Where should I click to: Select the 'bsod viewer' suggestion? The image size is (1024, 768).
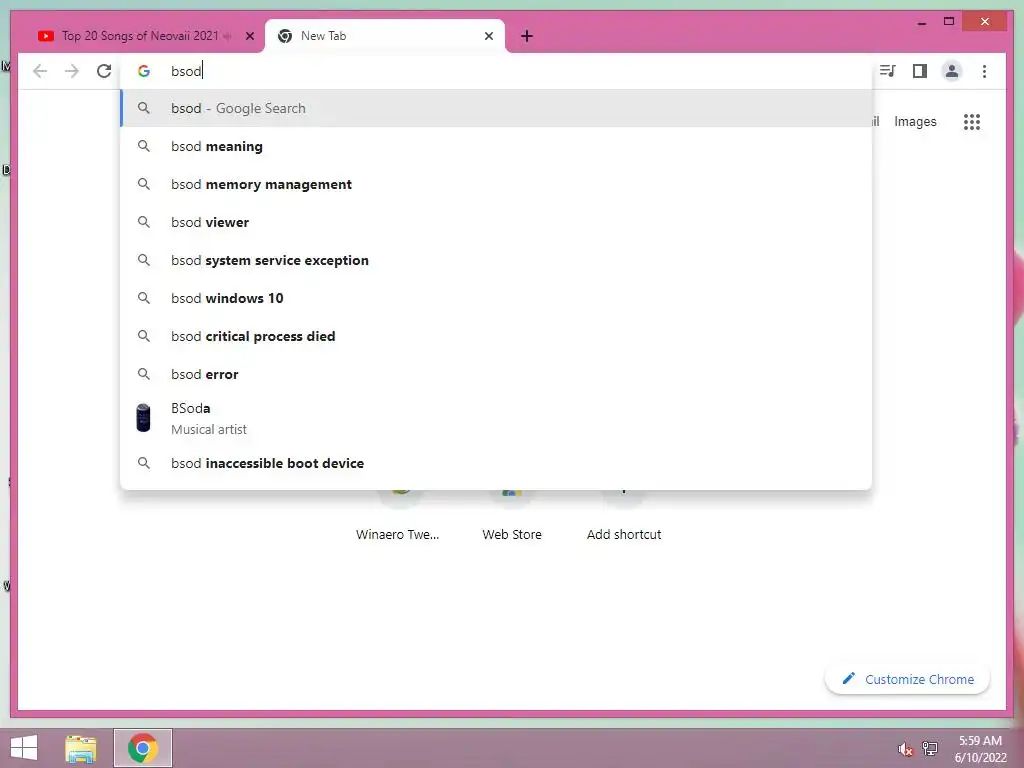tap(496, 222)
